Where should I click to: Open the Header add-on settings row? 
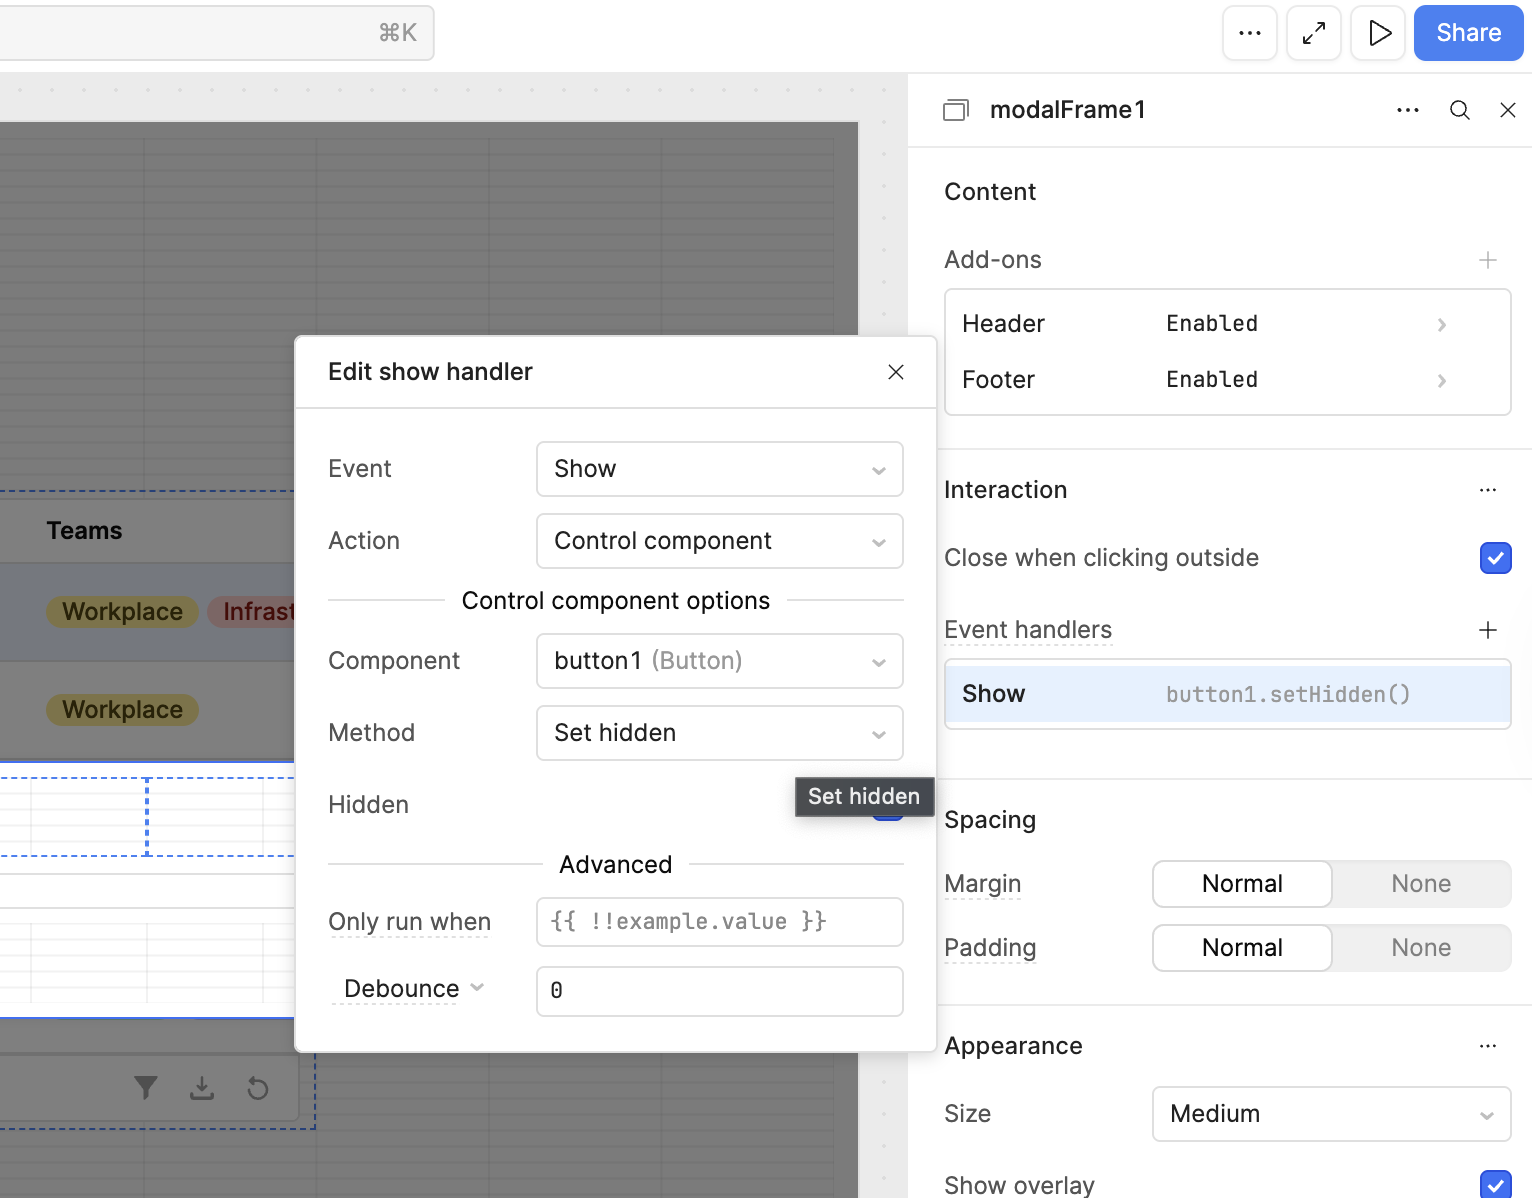point(1227,324)
